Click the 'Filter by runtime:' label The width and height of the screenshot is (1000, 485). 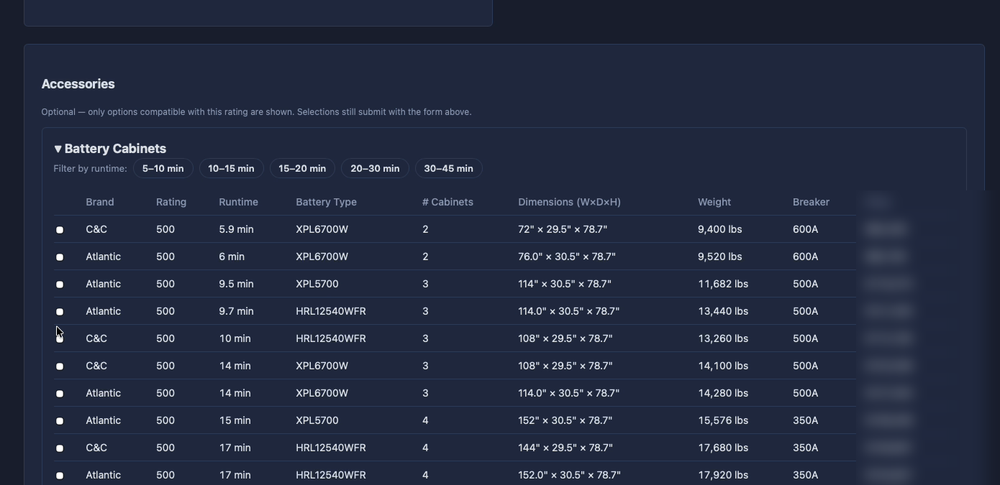pos(90,168)
